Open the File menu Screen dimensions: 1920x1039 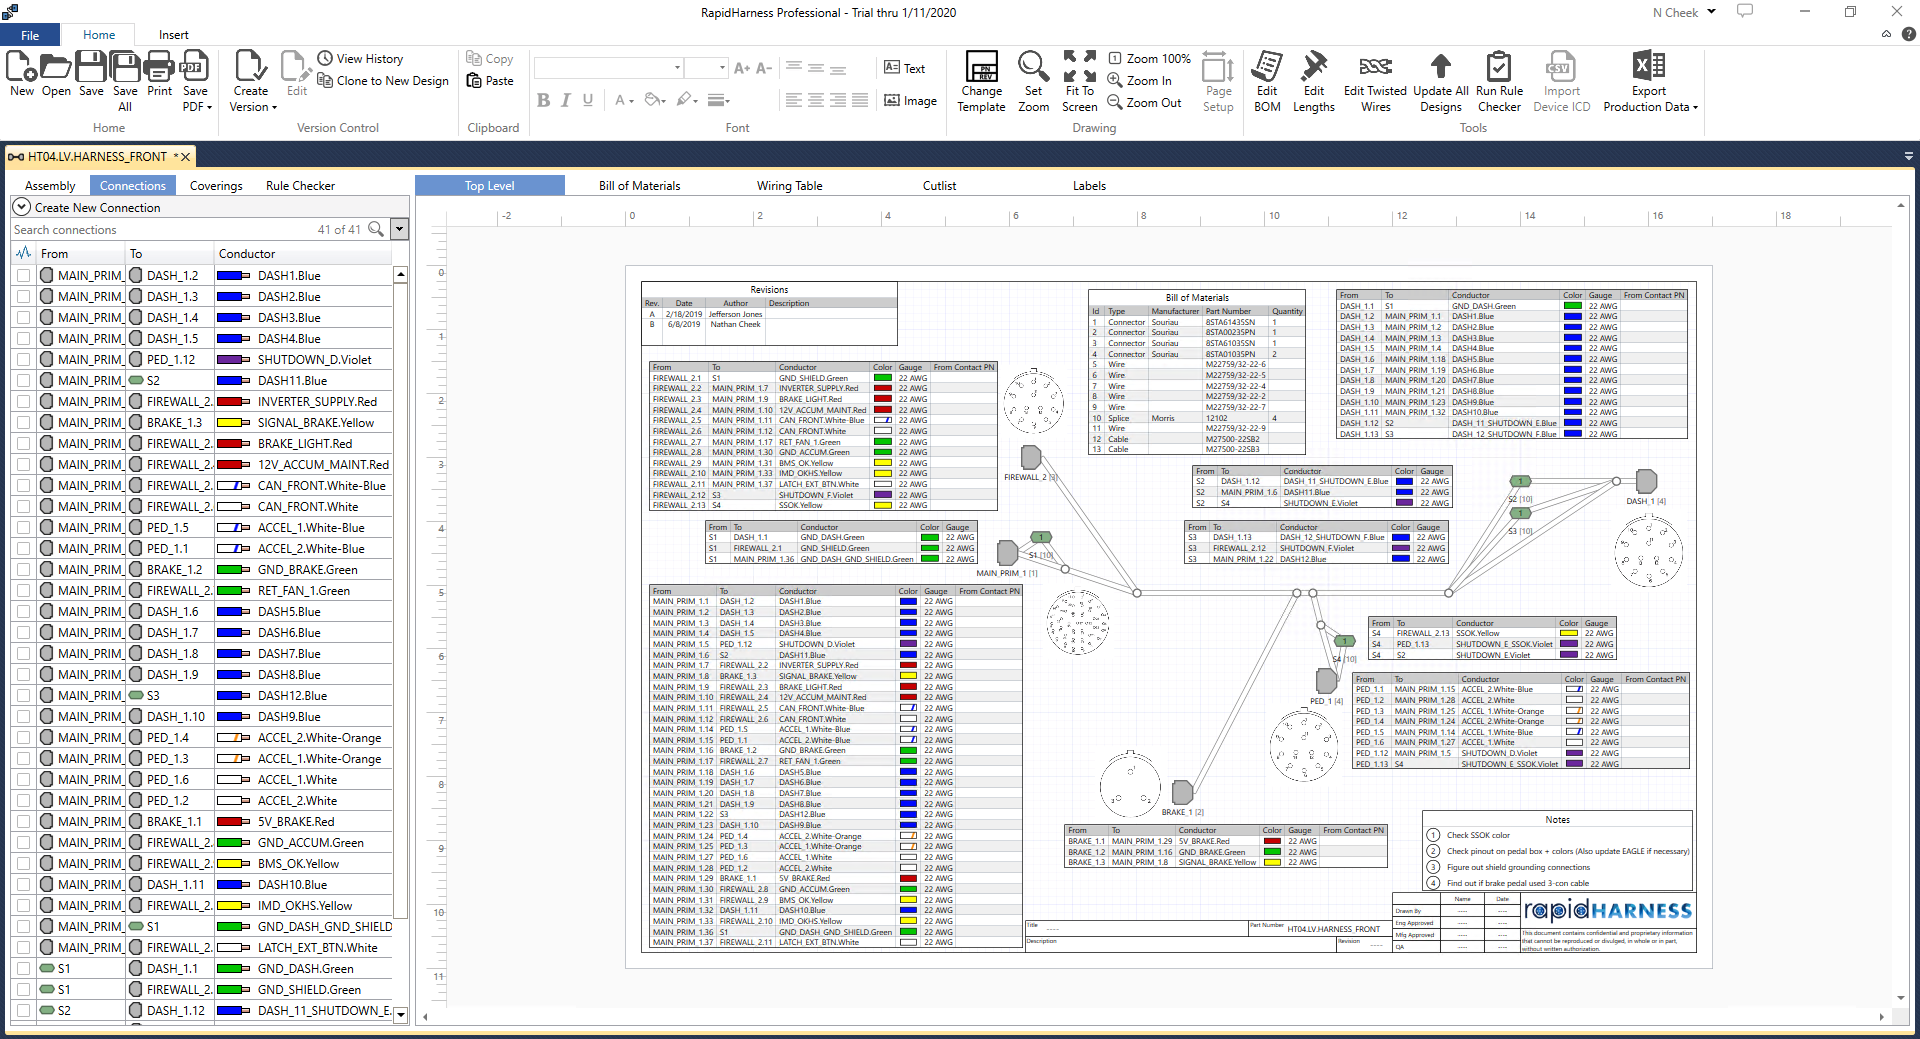tap(30, 35)
